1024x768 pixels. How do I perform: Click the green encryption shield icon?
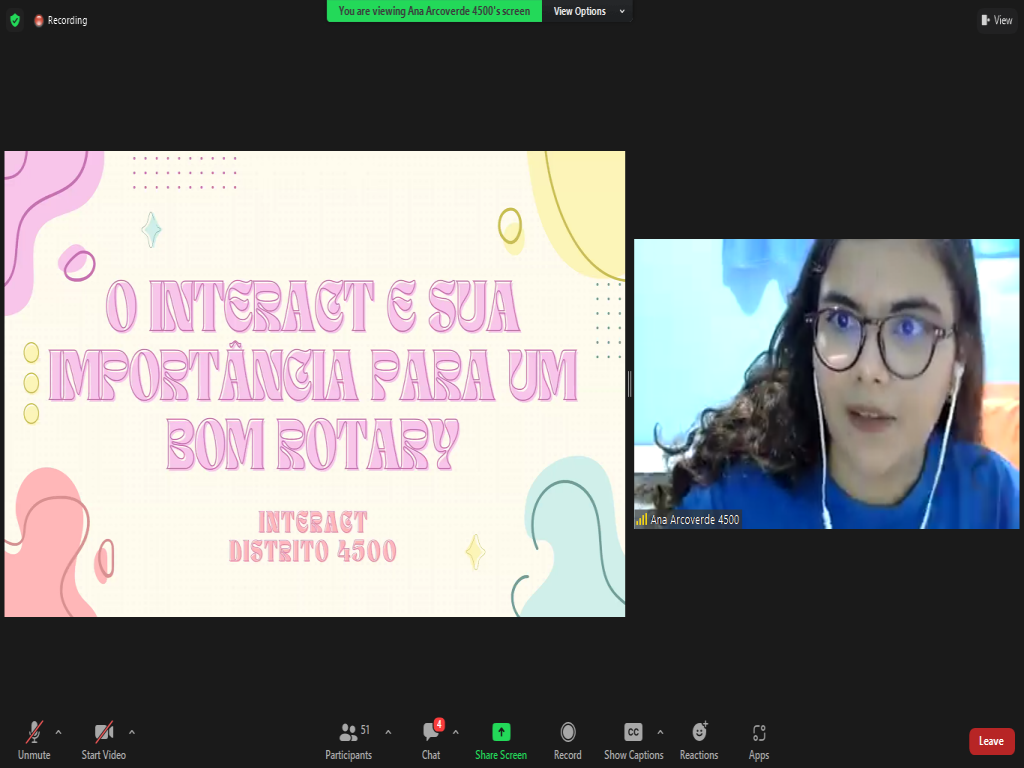15,20
